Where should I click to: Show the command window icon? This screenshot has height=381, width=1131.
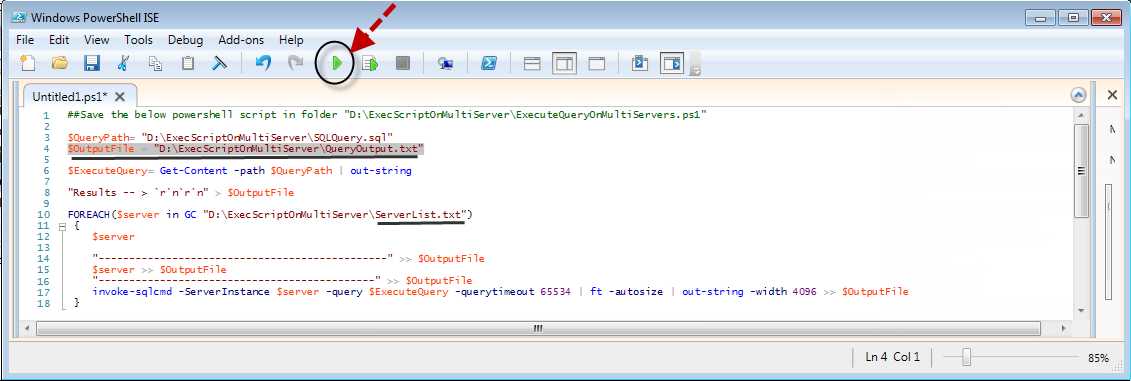coord(639,64)
